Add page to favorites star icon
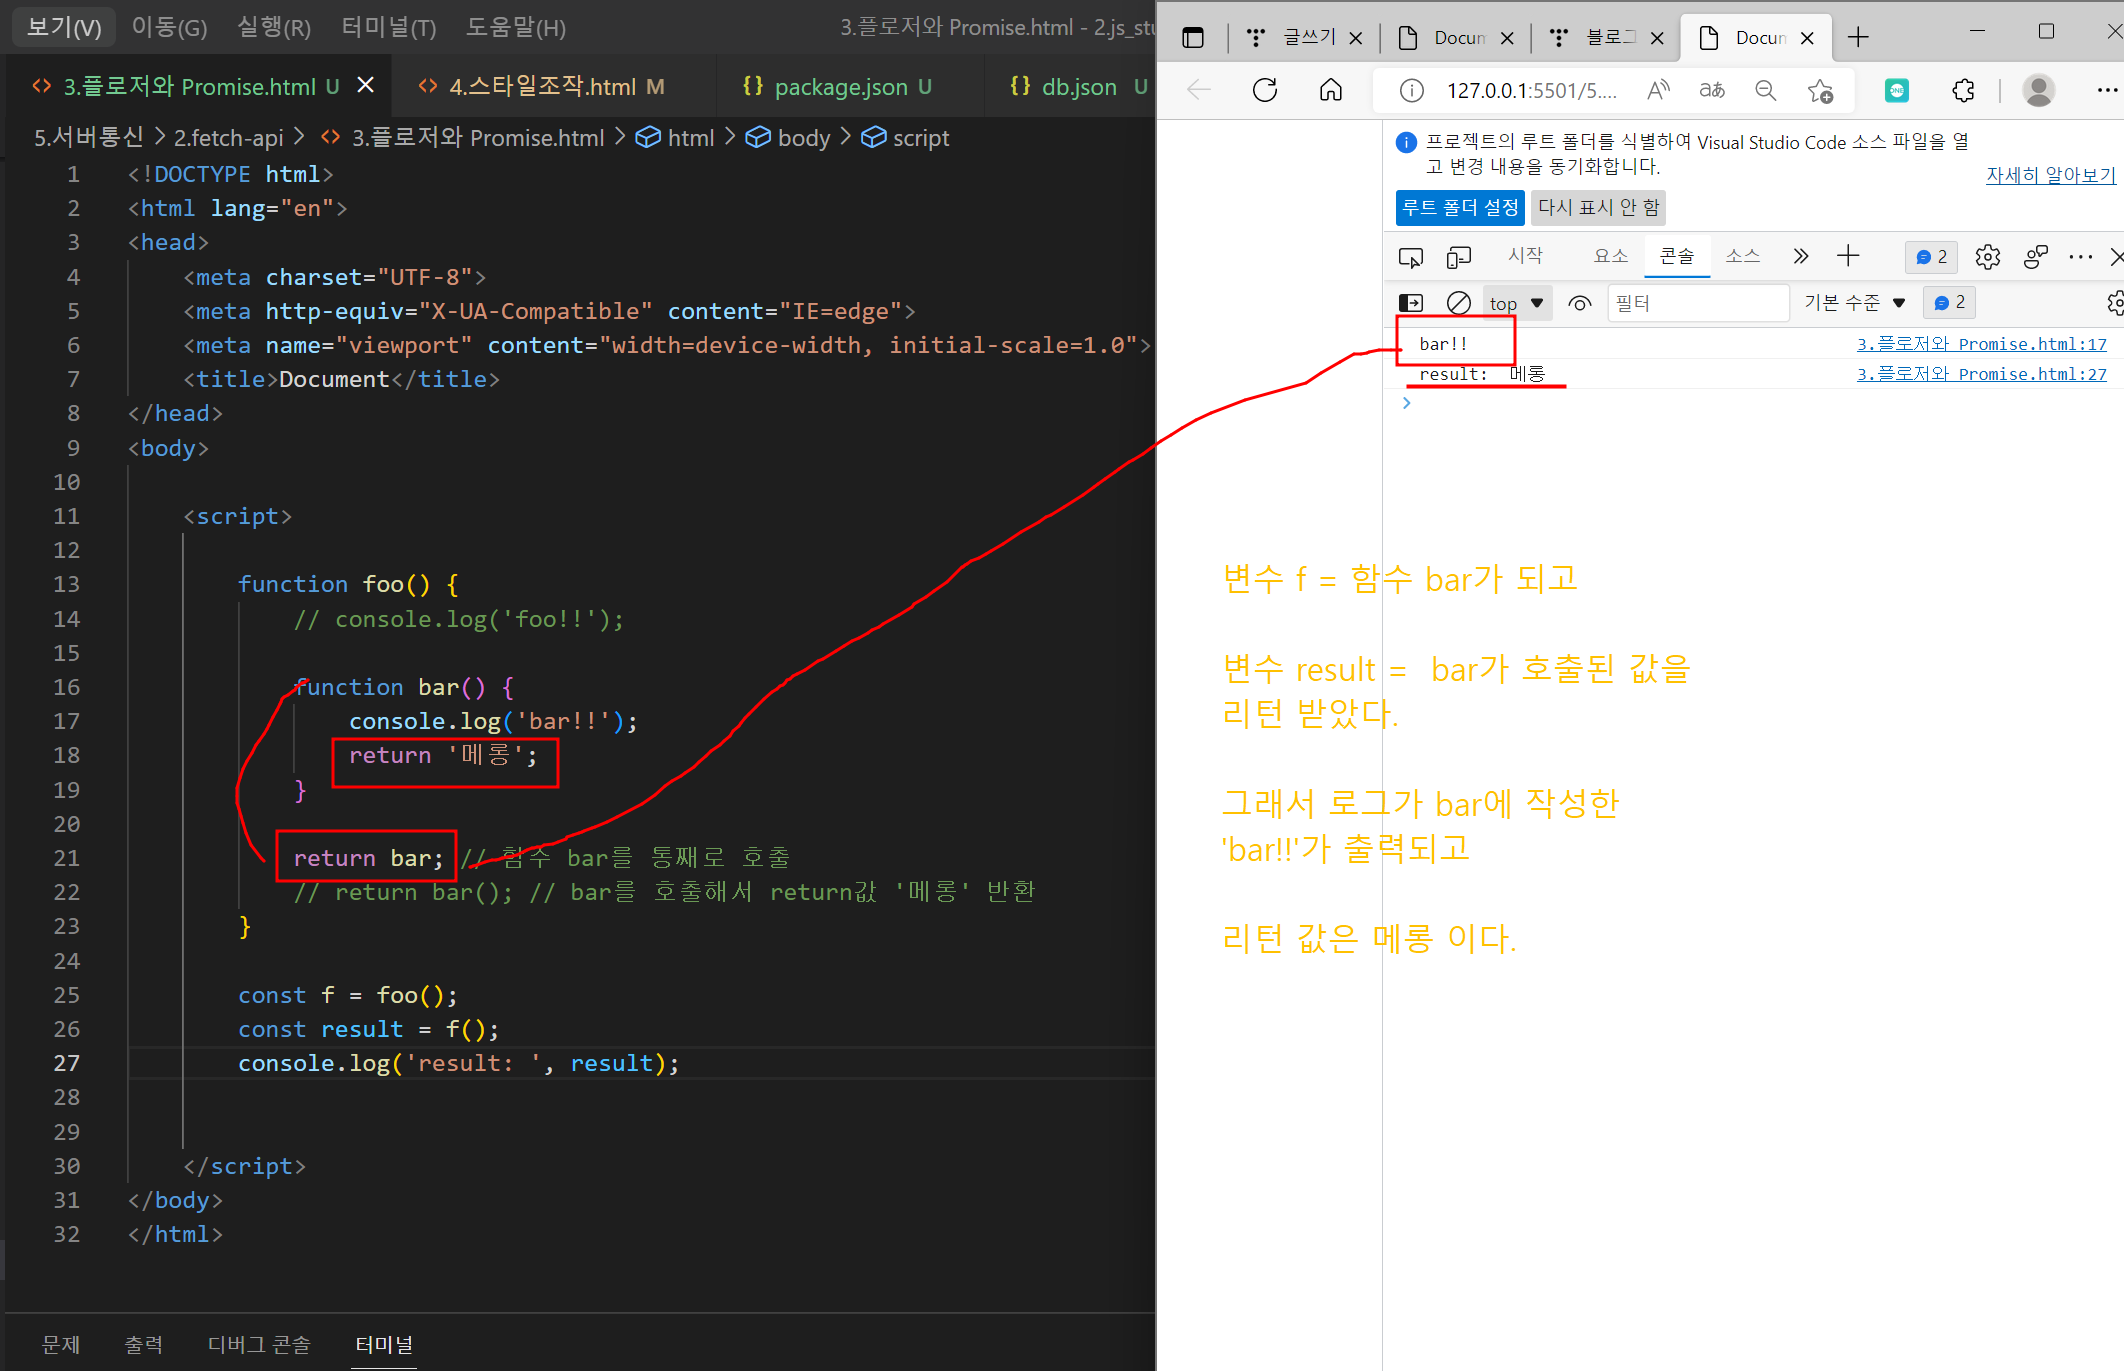 (1820, 90)
